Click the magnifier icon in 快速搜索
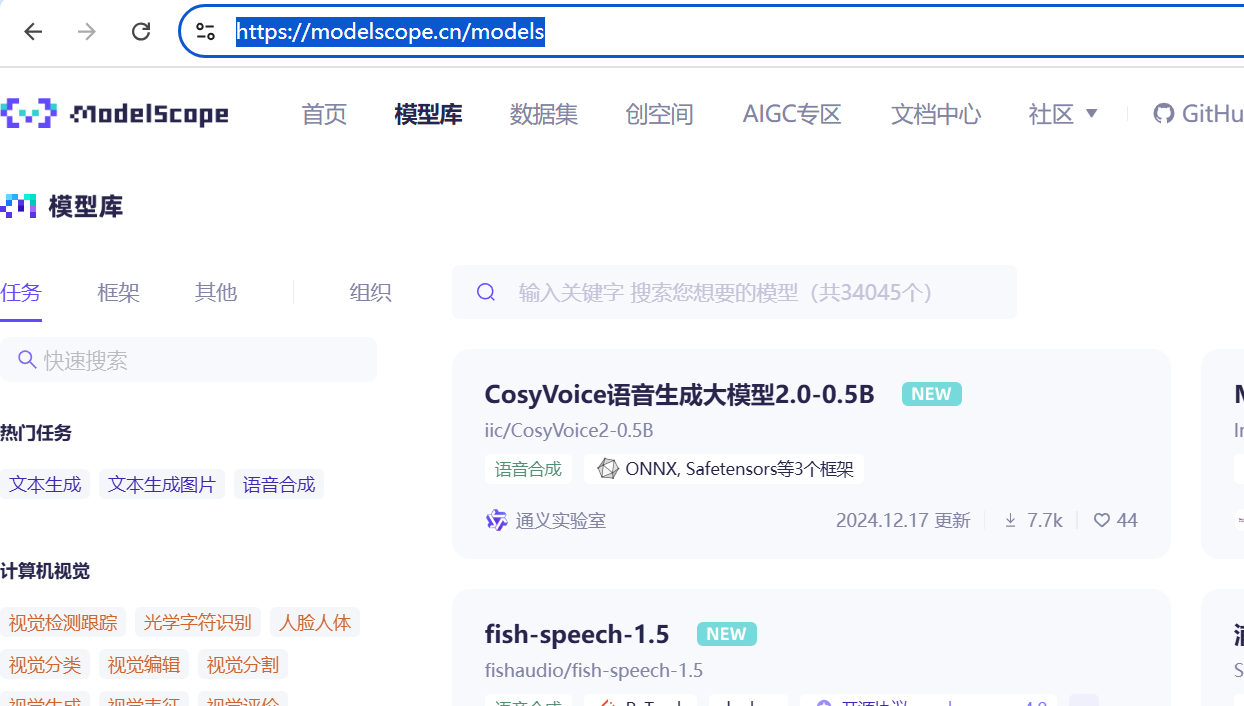Image resolution: width=1244 pixels, height=706 pixels. click(27, 360)
